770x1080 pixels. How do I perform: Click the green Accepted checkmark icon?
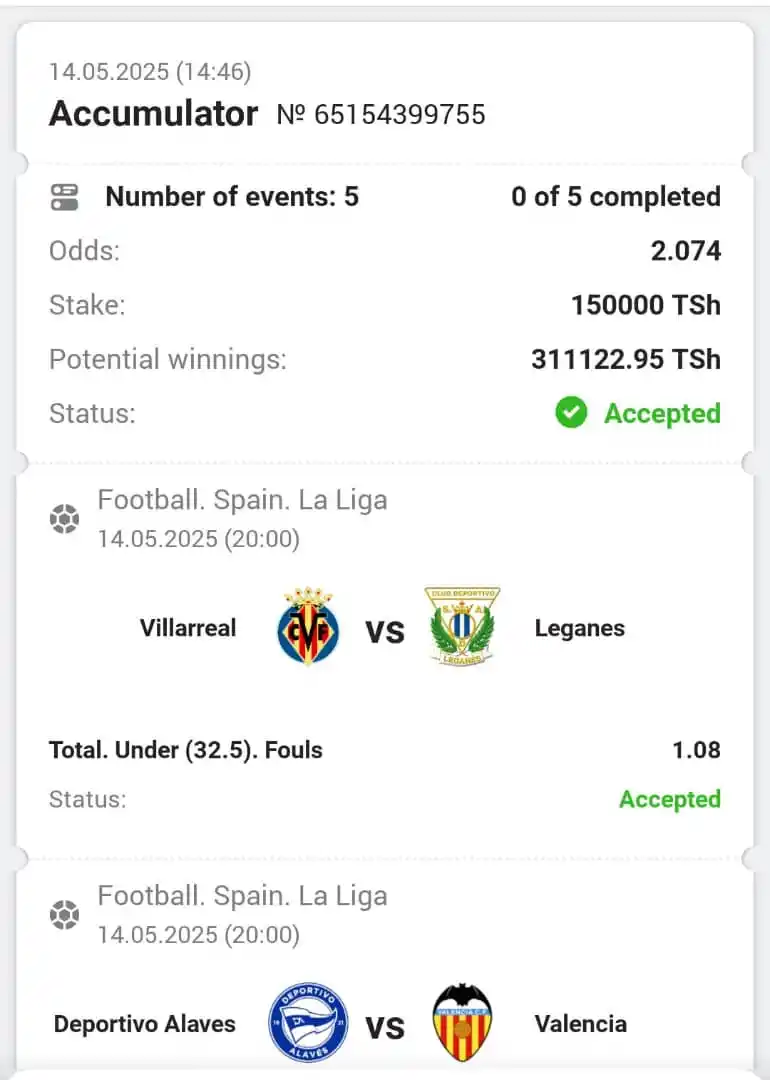[x=571, y=413]
